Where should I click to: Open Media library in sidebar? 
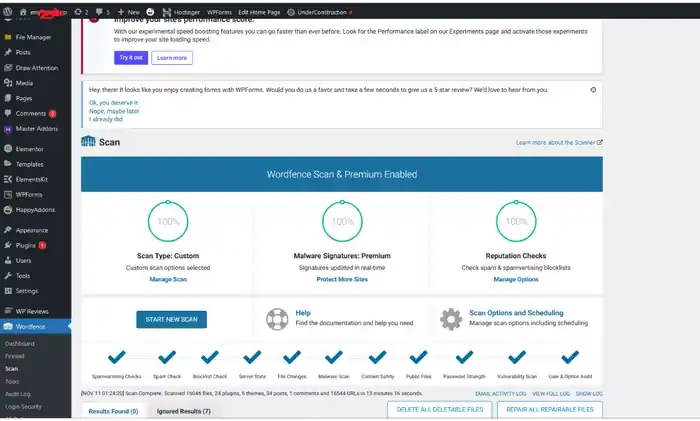click(24, 83)
